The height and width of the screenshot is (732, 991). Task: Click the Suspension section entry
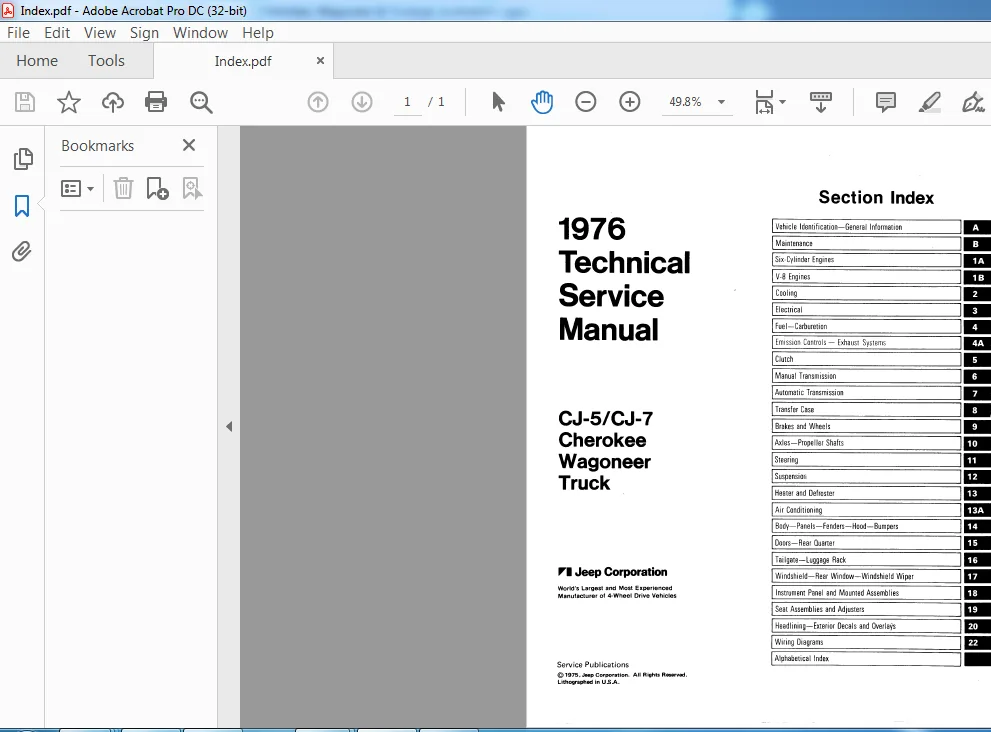[866, 476]
